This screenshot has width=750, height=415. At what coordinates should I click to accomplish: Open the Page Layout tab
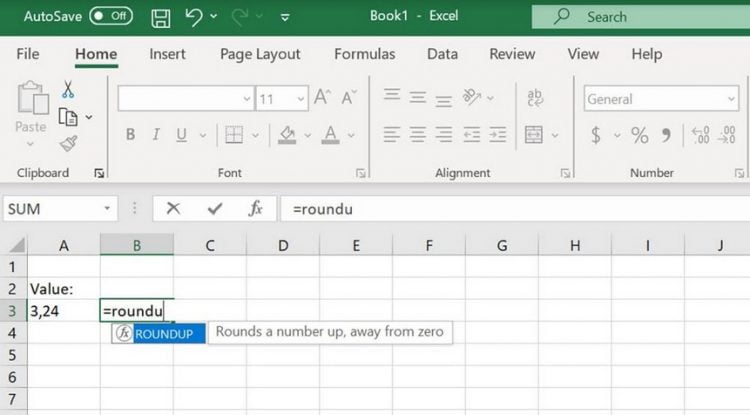click(260, 55)
